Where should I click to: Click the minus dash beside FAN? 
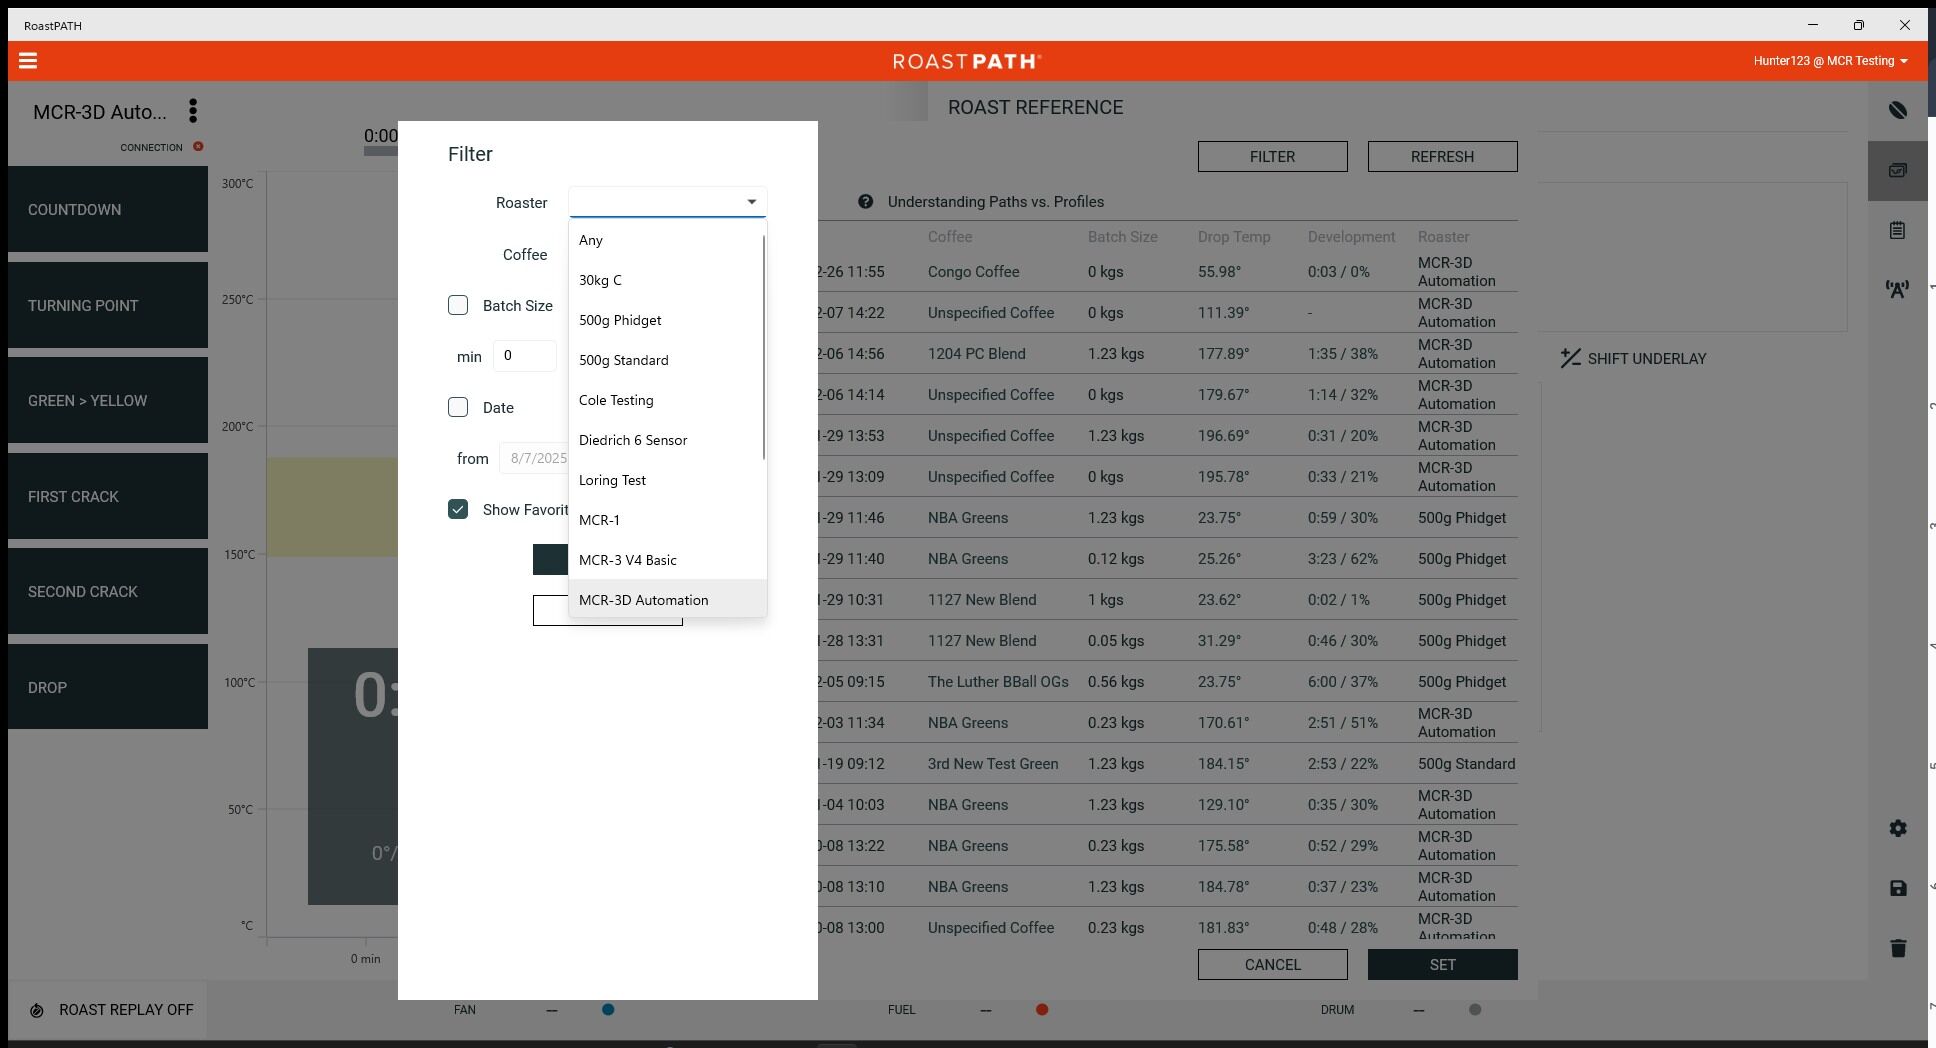coord(552,1010)
